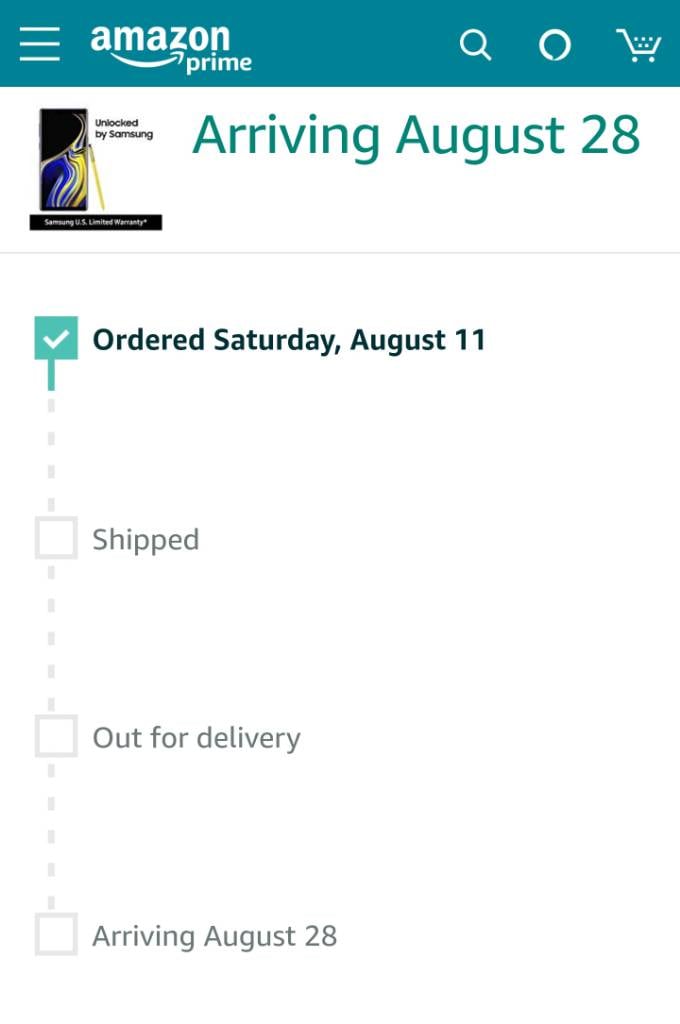Tap the Ordered Saturday, August 11 label
The width and height of the screenshot is (680, 1024).
coord(289,340)
